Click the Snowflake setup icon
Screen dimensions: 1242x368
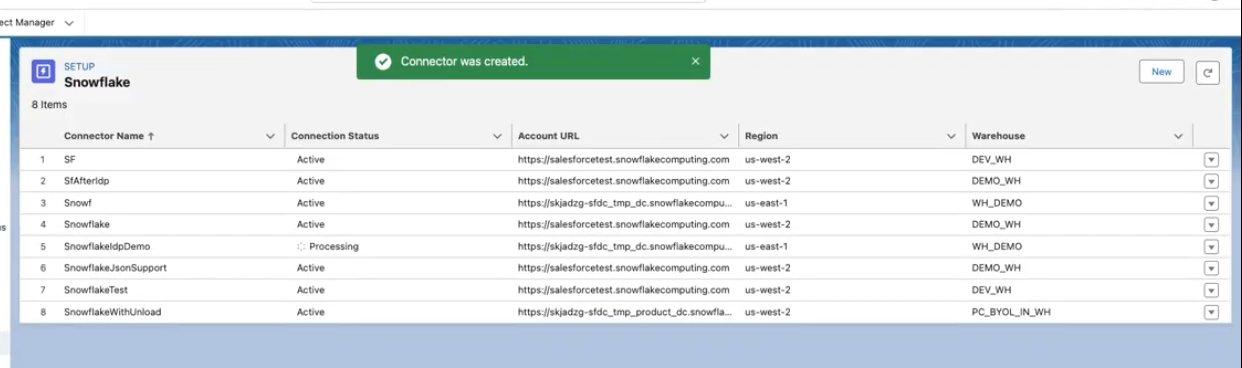[43, 72]
